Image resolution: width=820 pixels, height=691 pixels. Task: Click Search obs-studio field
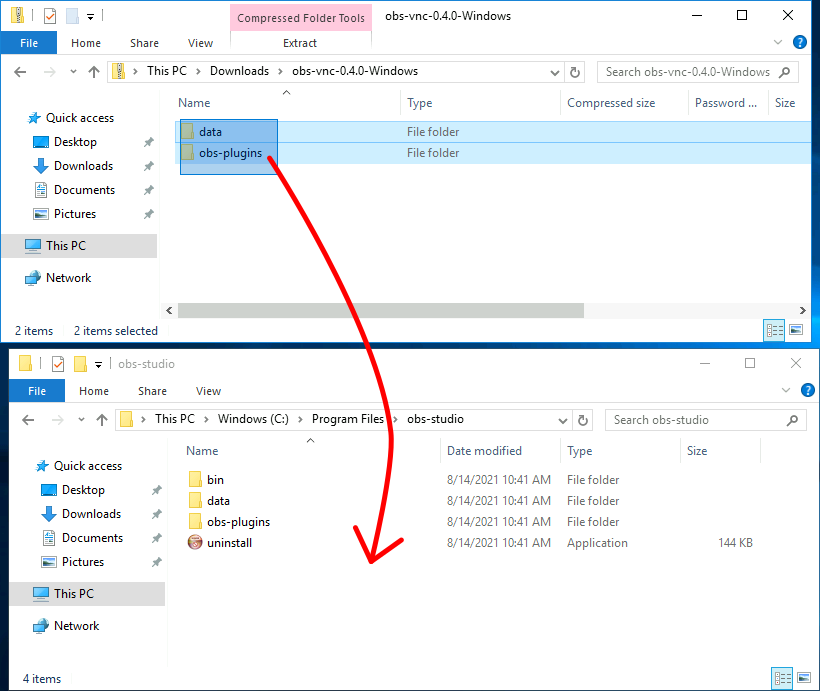[x=705, y=420]
